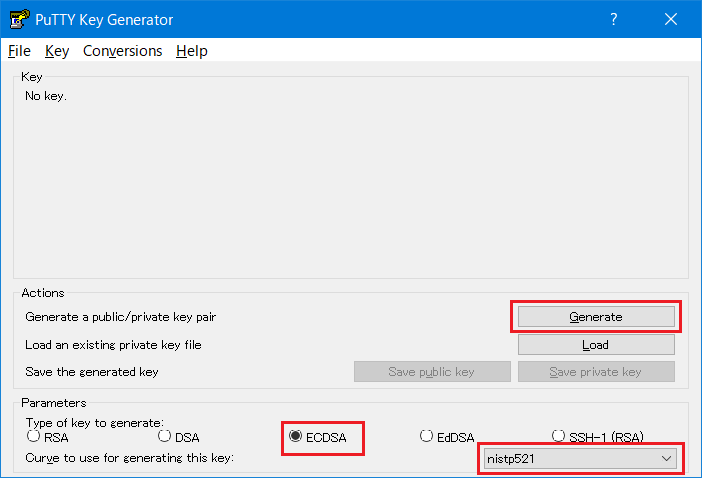Select the SSH-1 (RSA) option
The image size is (702, 478).
[x=559, y=436]
